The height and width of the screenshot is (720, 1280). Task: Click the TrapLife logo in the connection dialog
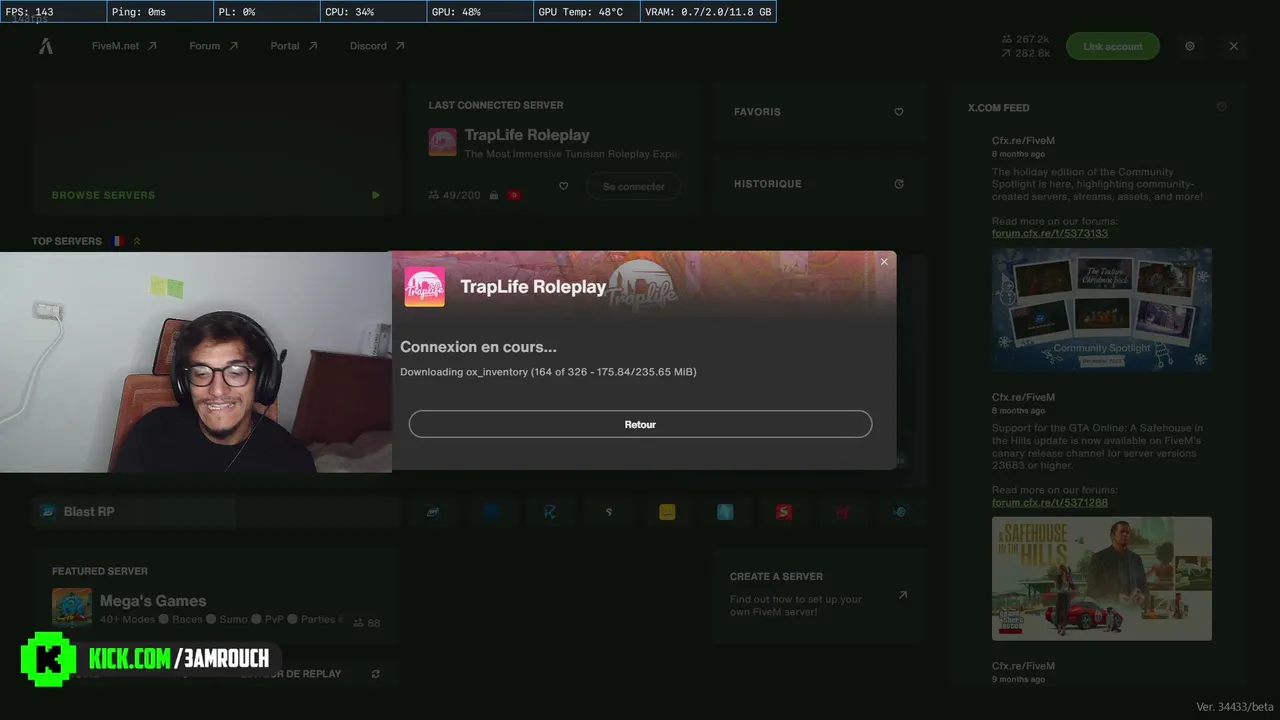pyautogui.click(x=424, y=286)
